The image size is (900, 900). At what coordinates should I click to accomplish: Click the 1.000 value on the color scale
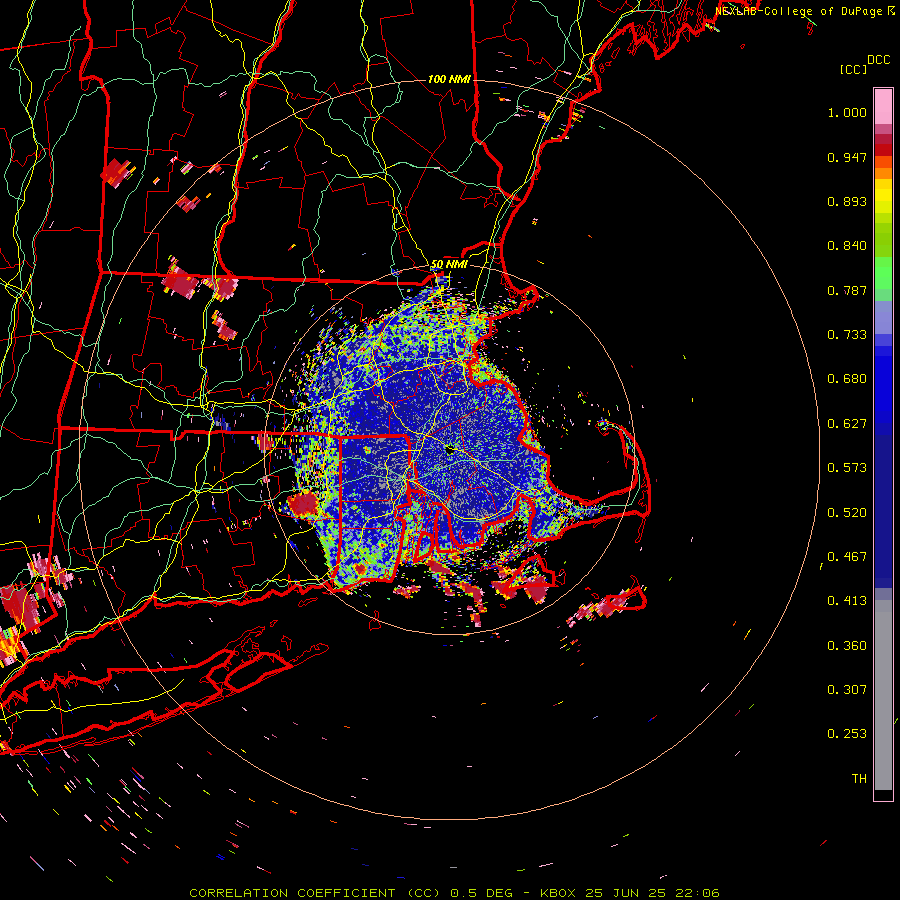tap(847, 112)
